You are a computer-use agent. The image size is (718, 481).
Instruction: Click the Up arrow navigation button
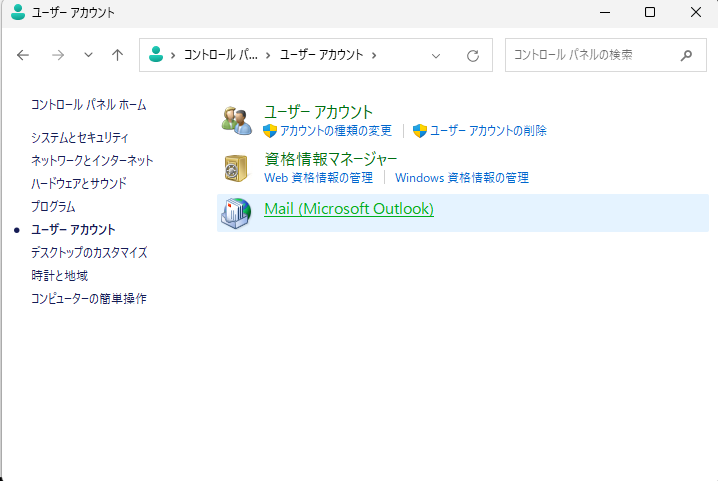(x=117, y=55)
